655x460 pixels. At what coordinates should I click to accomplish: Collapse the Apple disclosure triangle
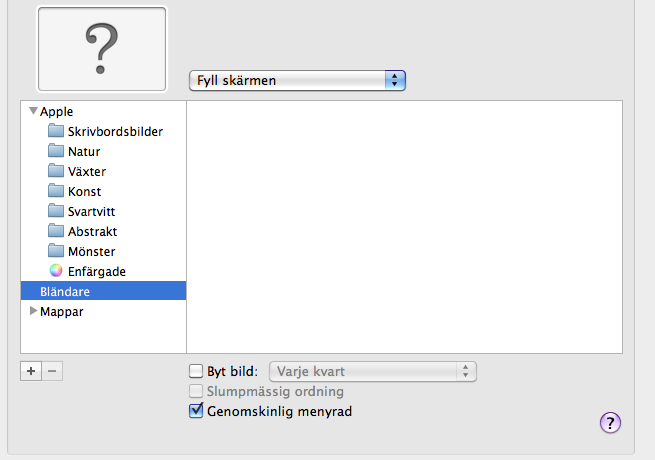coord(33,111)
